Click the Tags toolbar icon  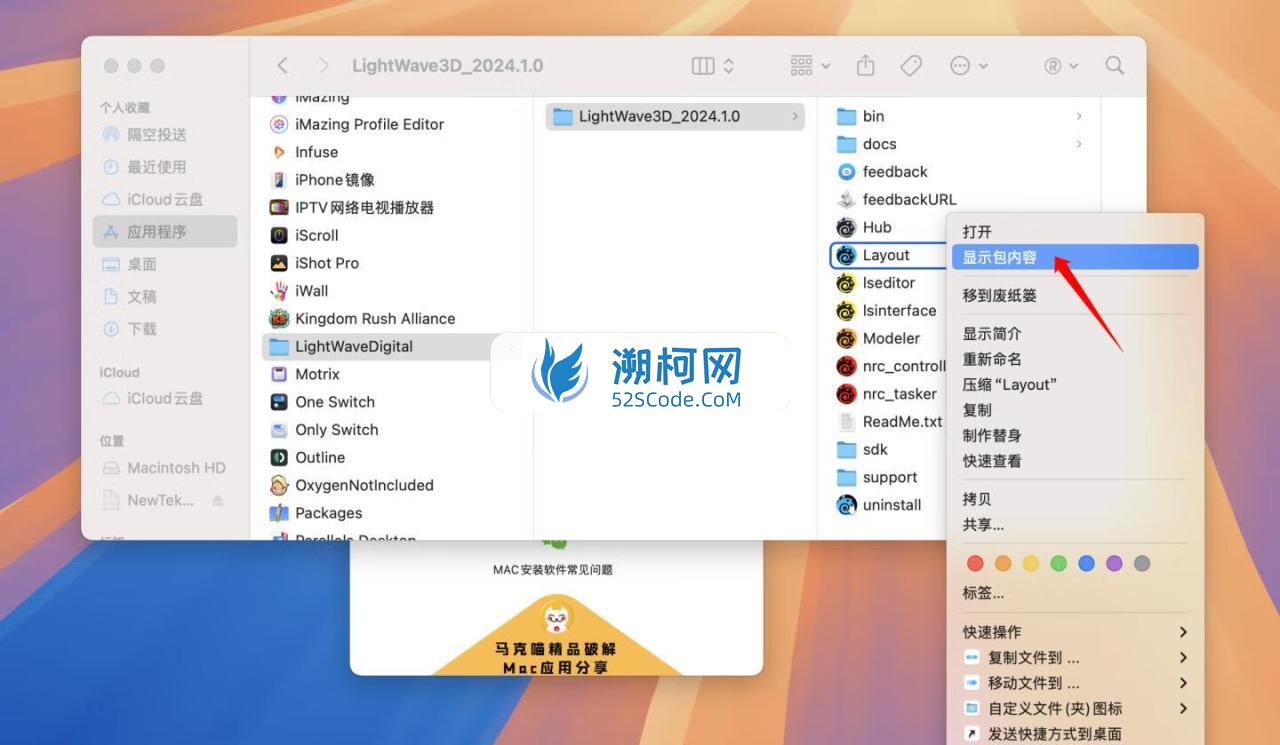point(911,66)
